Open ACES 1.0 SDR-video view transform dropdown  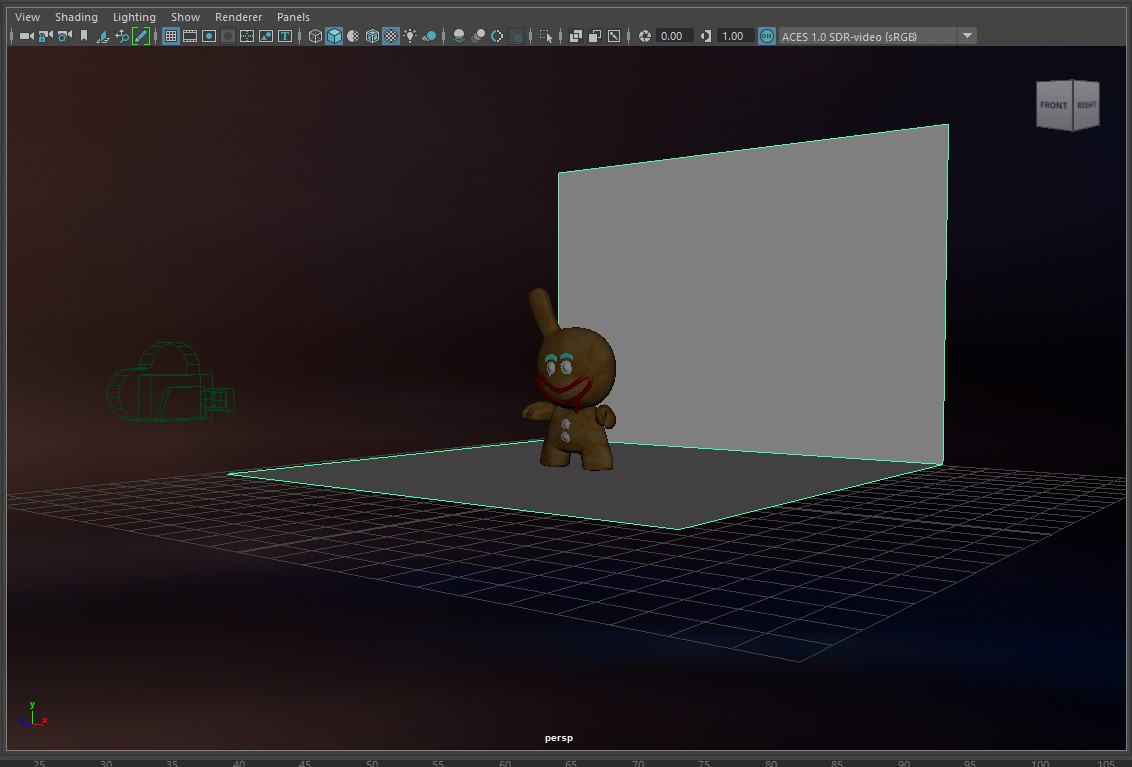point(966,36)
